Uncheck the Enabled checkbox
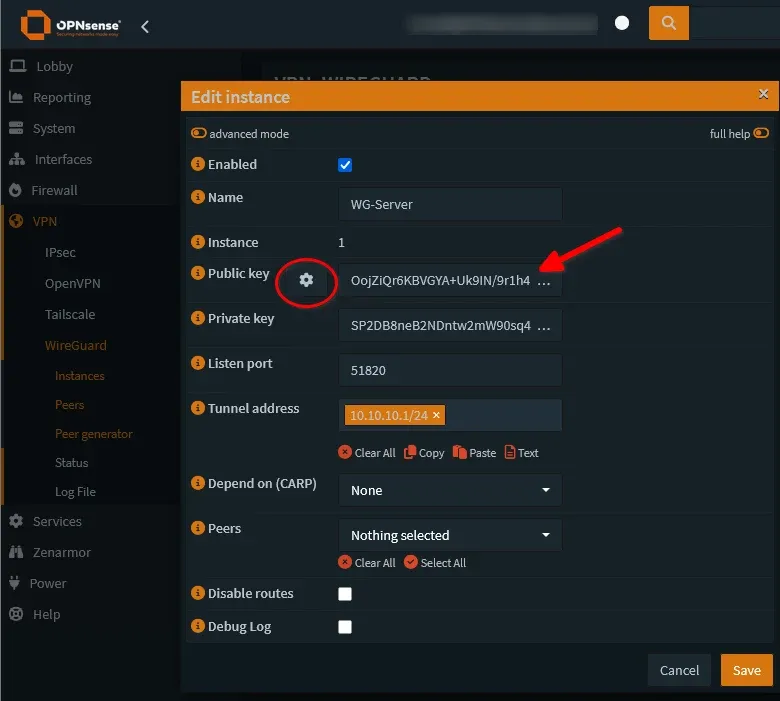Screen dimensions: 780x701 (345, 165)
